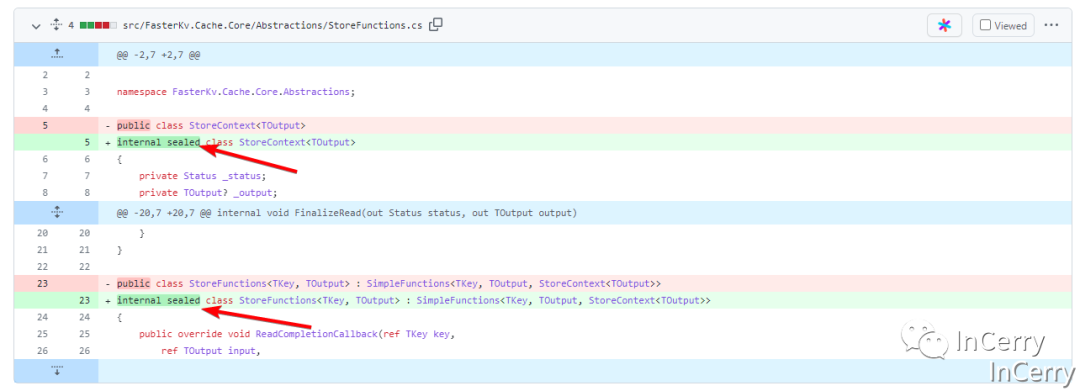Click the ReadCompletionCallback code line
The width and height of the screenshot is (1080, 391).
pos(297,334)
